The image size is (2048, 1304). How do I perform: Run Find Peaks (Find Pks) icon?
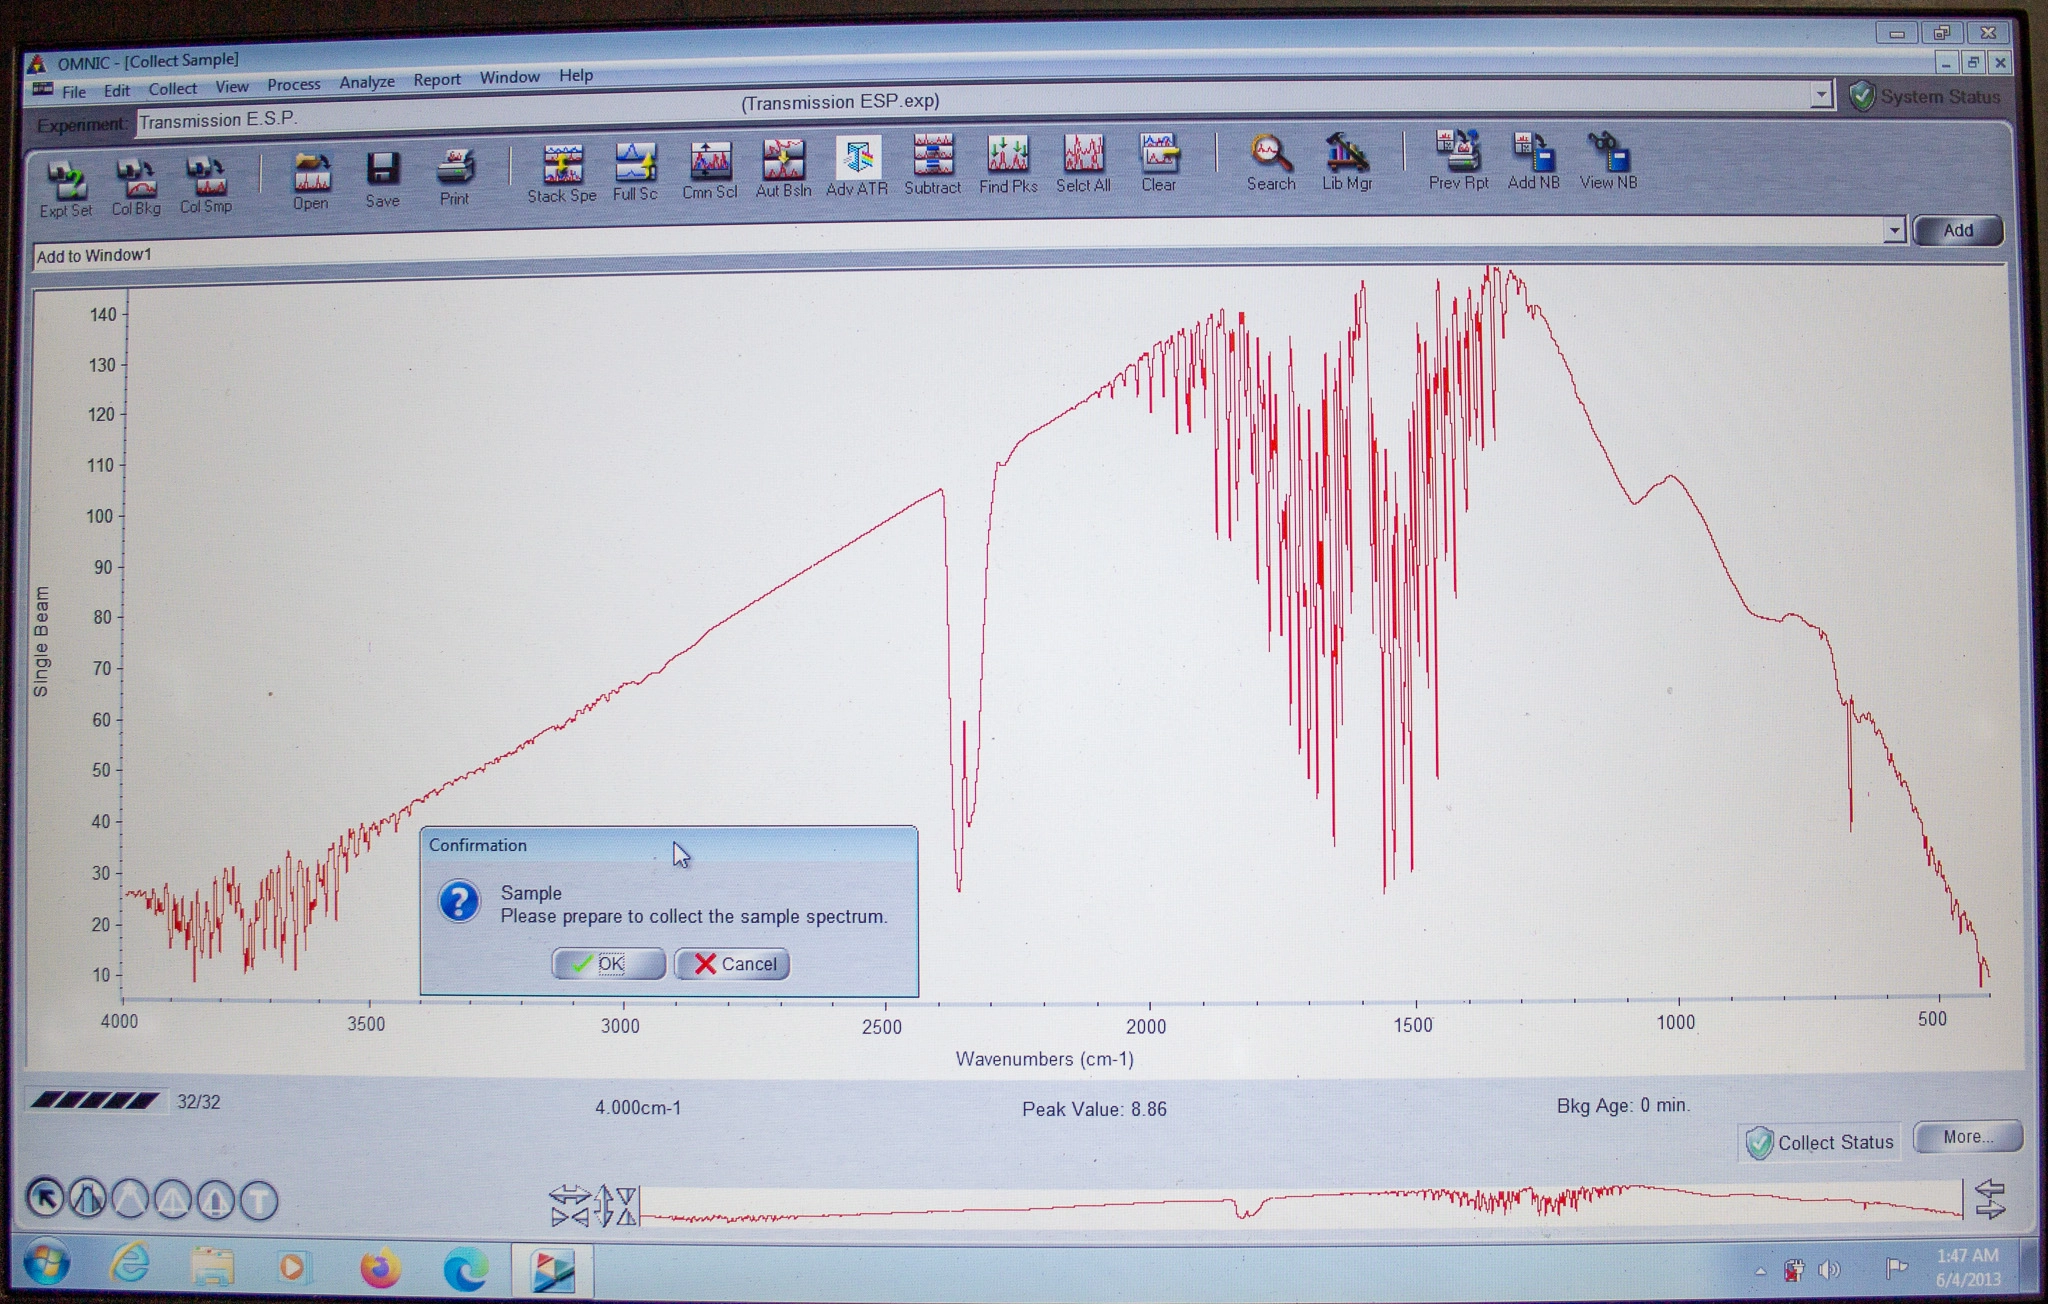pyautogui.click(x=1008, y=164)
